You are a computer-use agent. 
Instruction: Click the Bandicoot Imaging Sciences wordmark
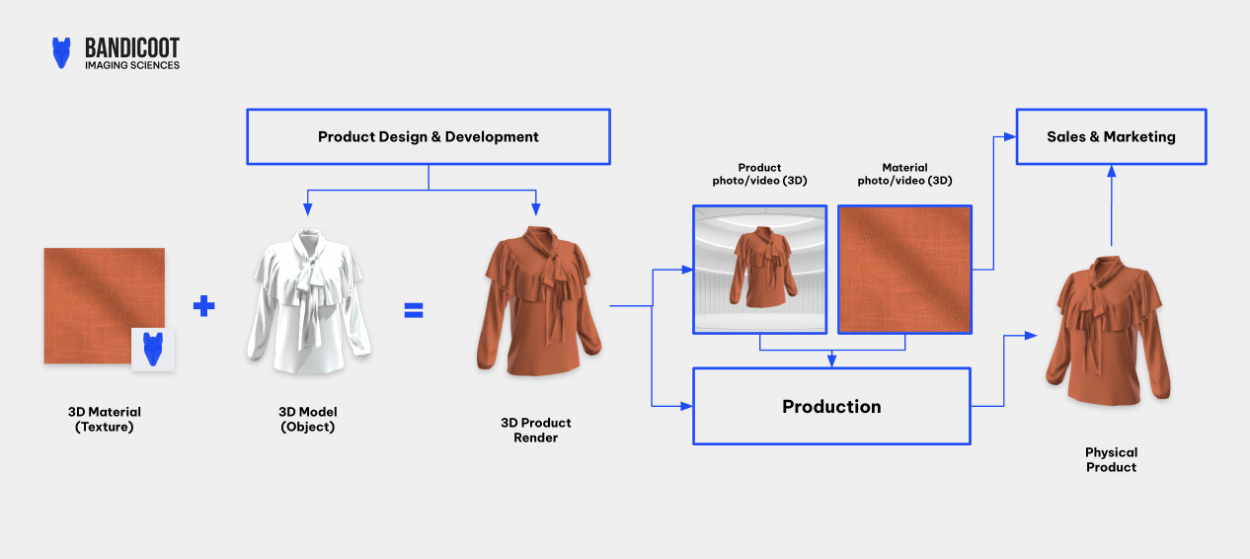132,54
